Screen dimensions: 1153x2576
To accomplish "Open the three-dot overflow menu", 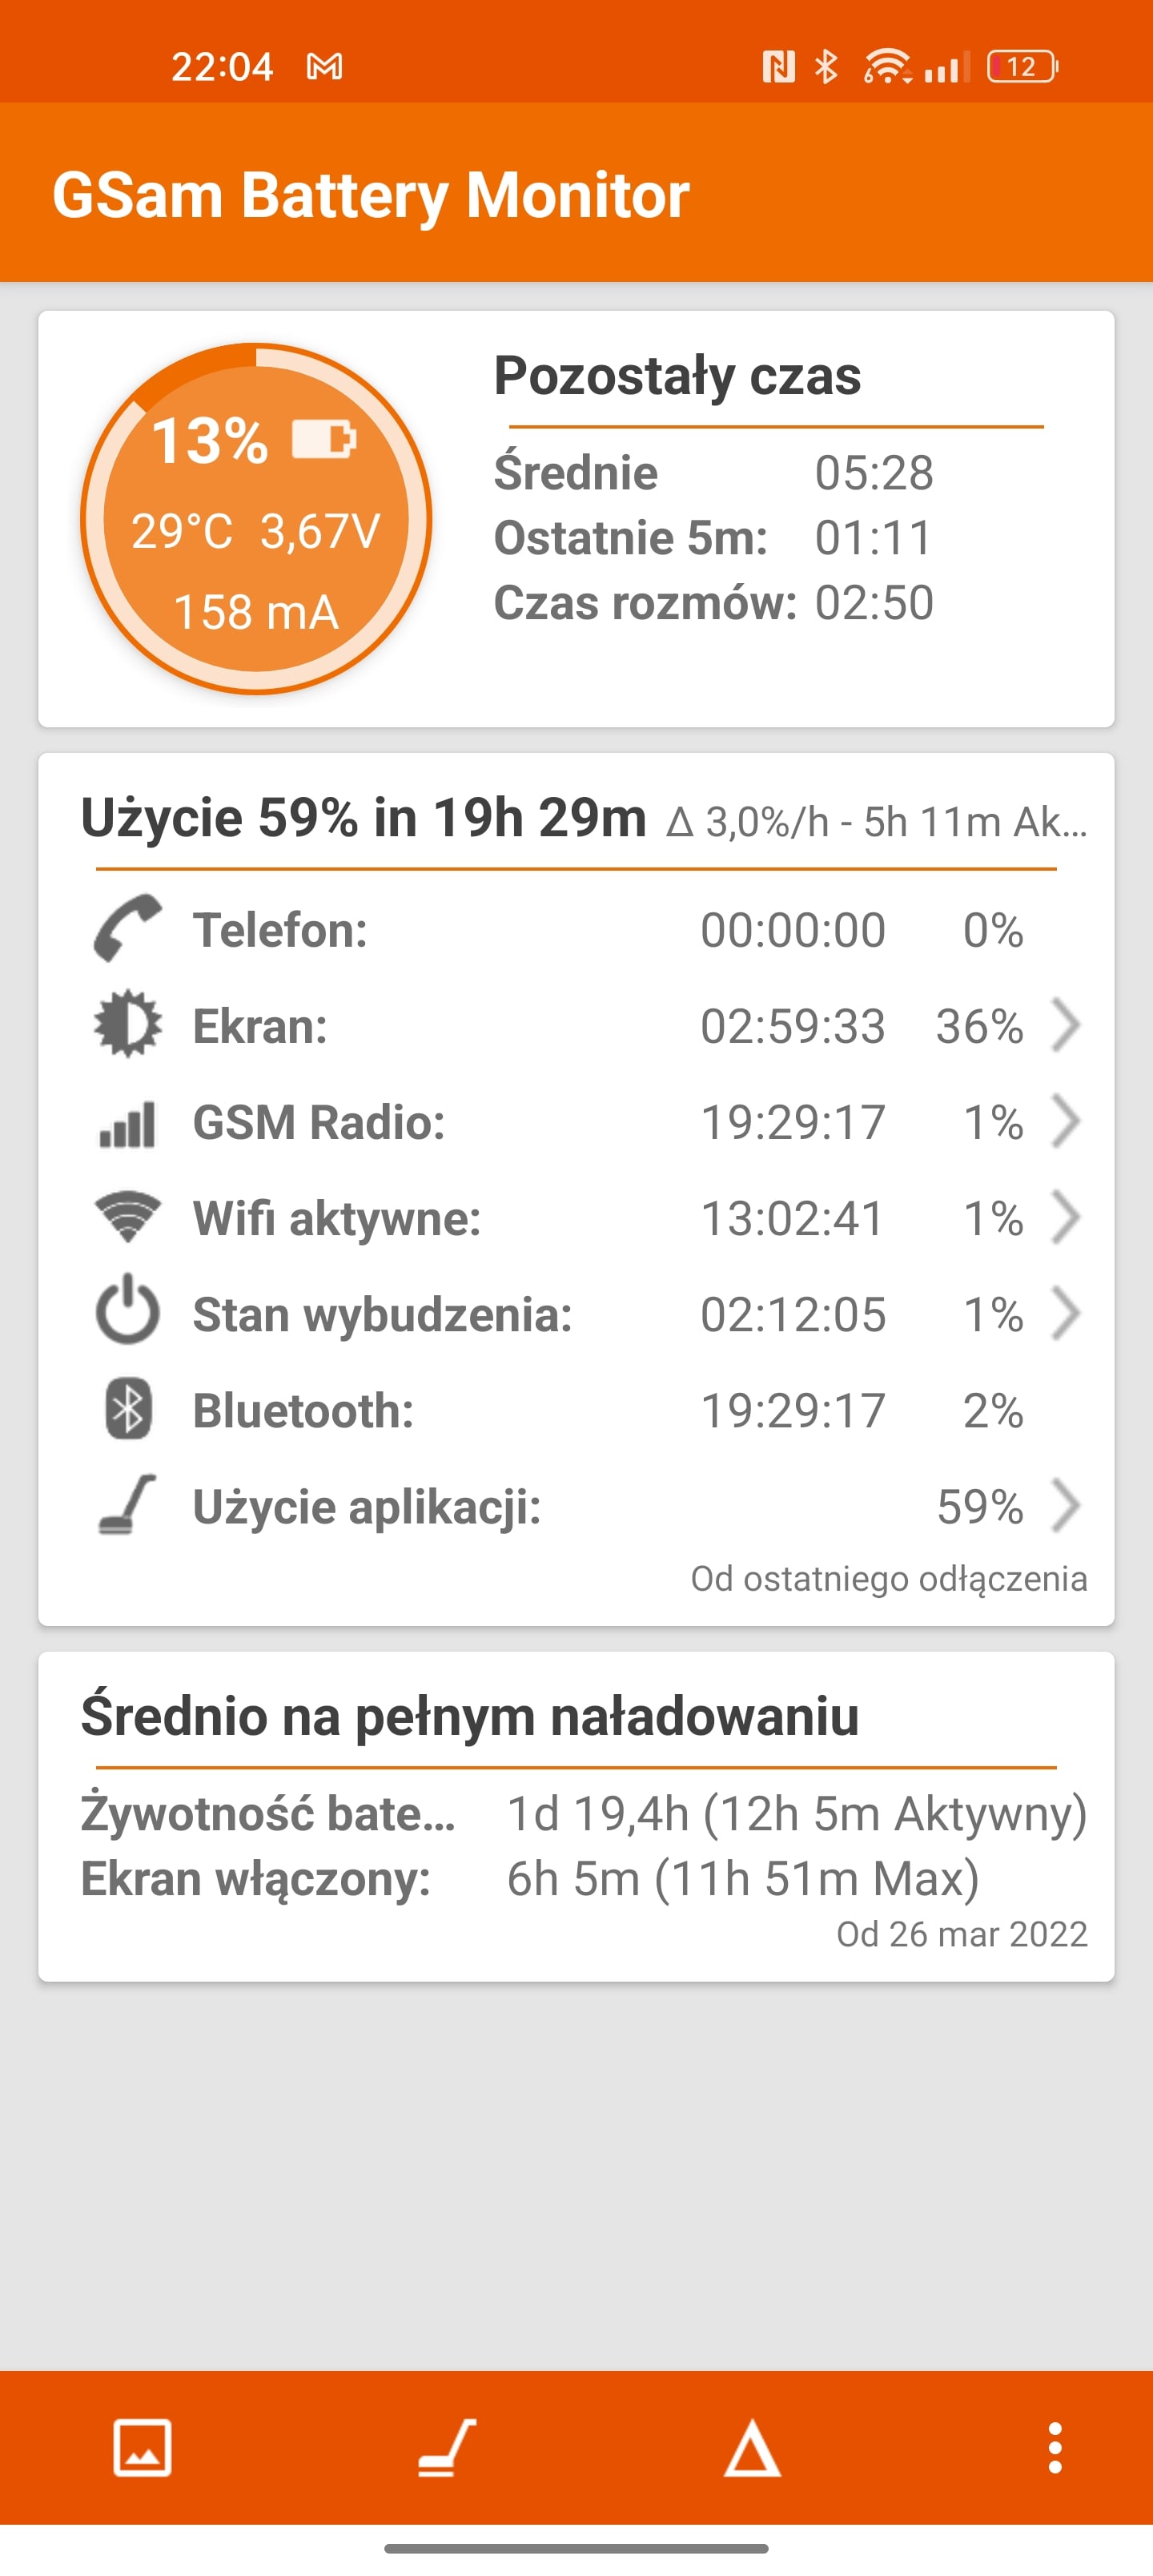I will [1054, 2447].
